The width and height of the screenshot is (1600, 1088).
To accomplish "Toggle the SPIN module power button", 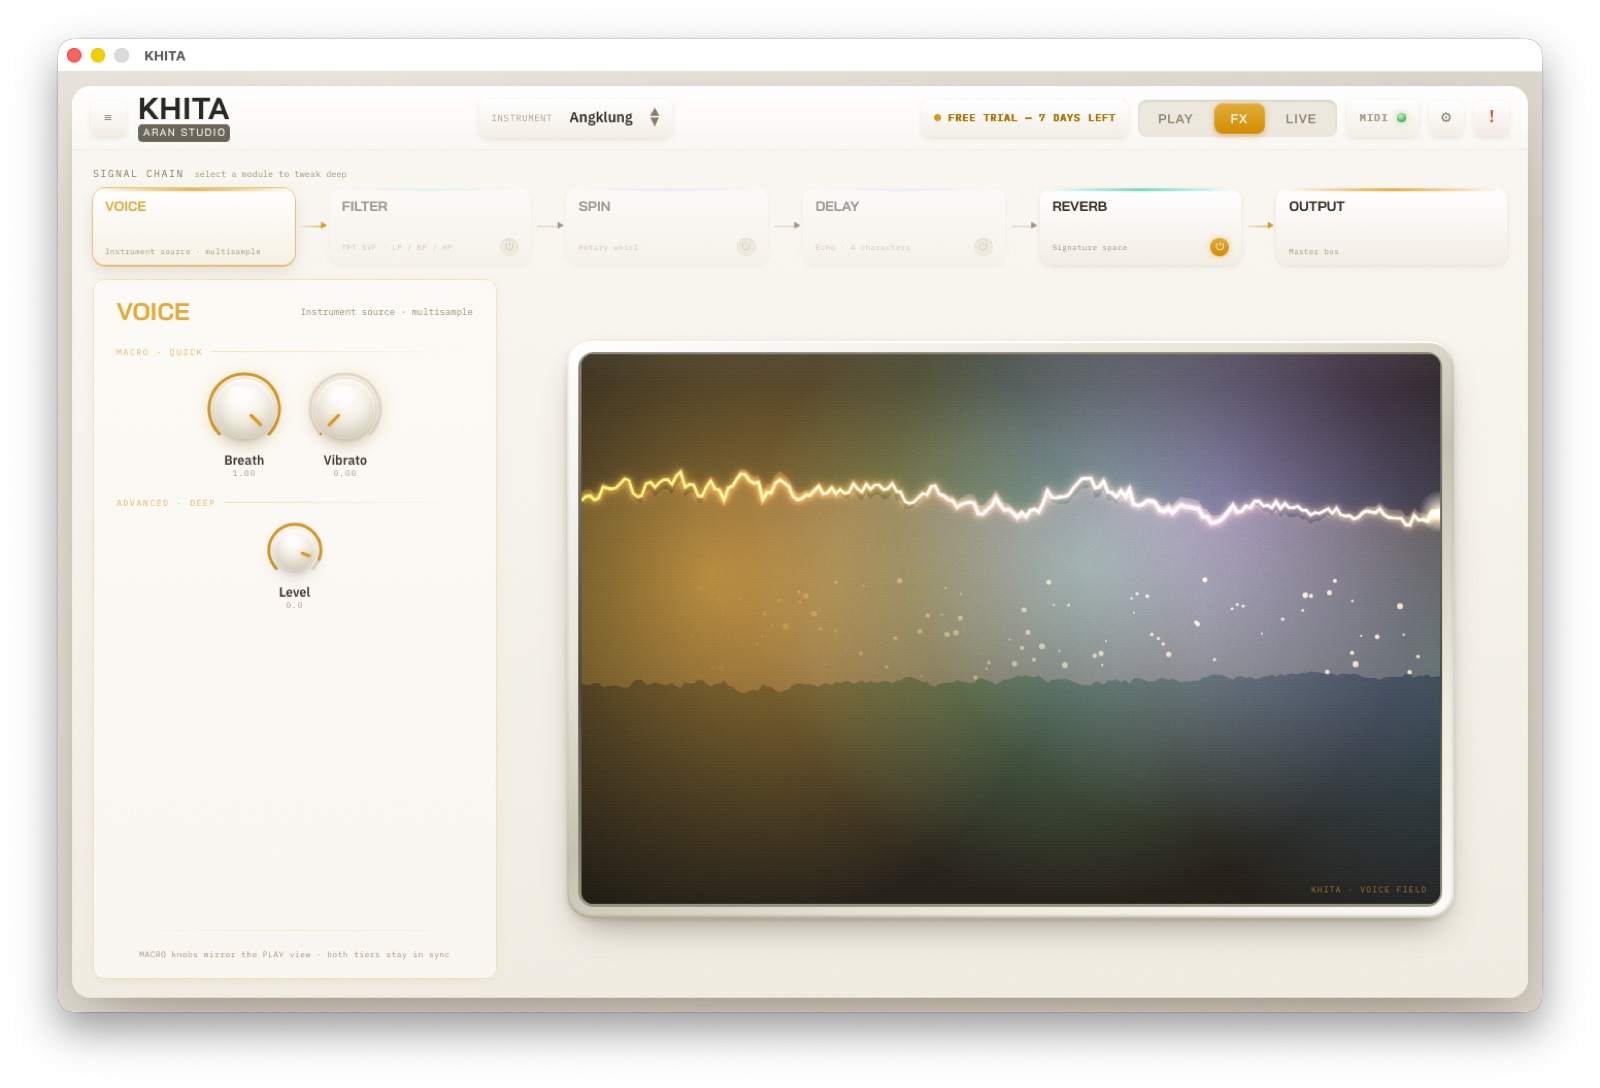I will [746, 246].
